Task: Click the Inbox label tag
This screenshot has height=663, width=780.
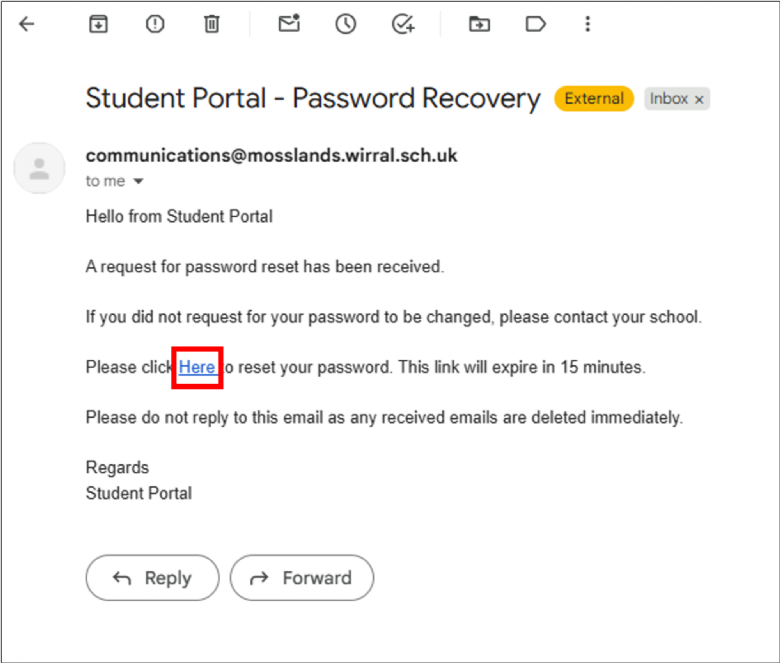Action: click(x=669, y=98)
